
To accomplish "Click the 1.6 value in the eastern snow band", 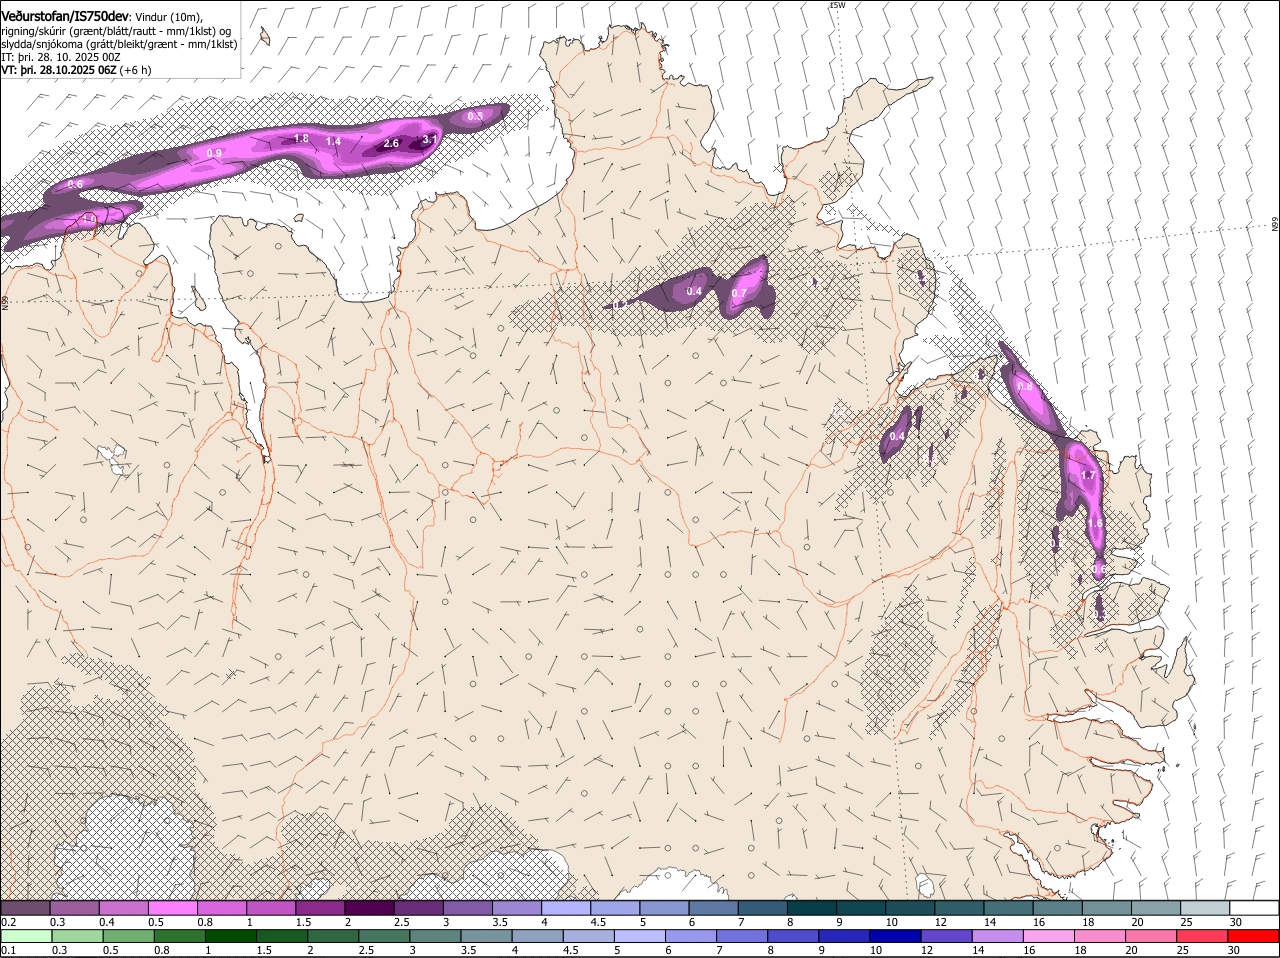I will (1095, 524).
